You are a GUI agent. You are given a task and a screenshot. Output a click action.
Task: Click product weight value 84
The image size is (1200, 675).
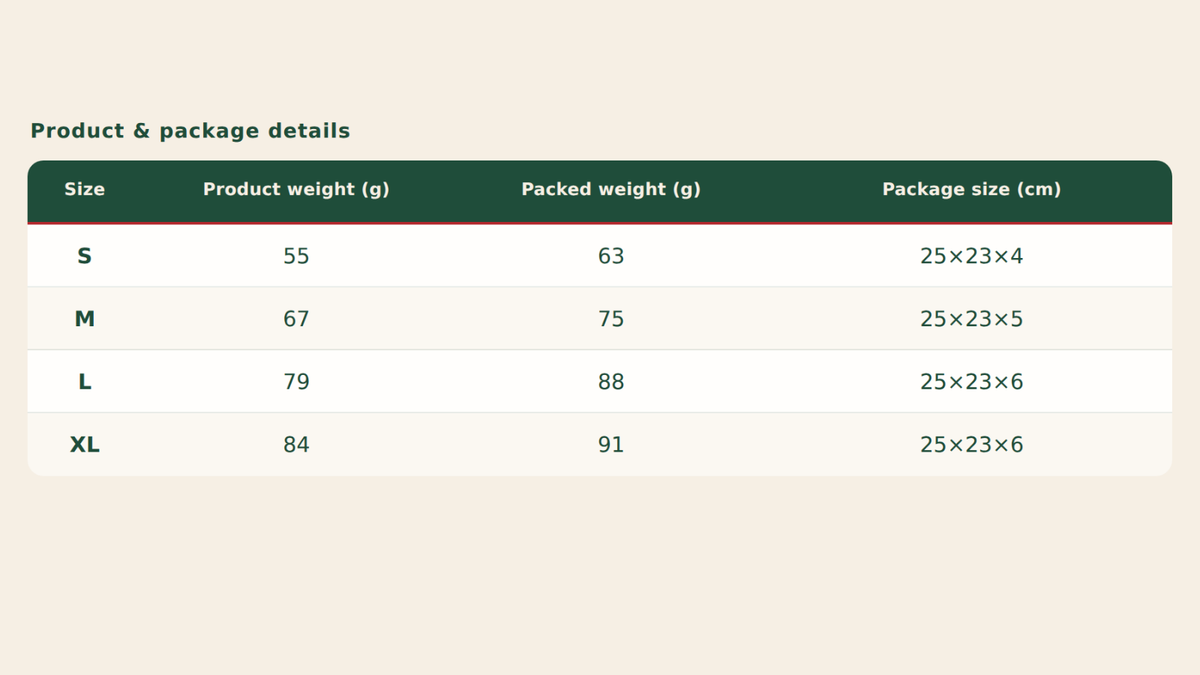click(x=296, y=445)
